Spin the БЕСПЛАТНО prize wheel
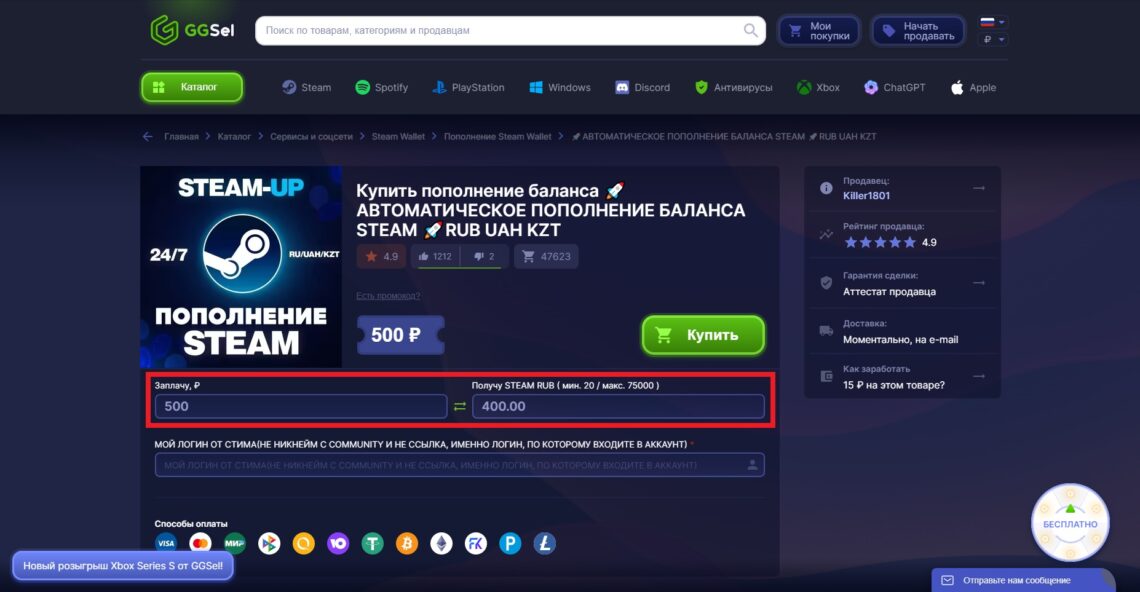 pyautogui.click(x=1070, y=523)
